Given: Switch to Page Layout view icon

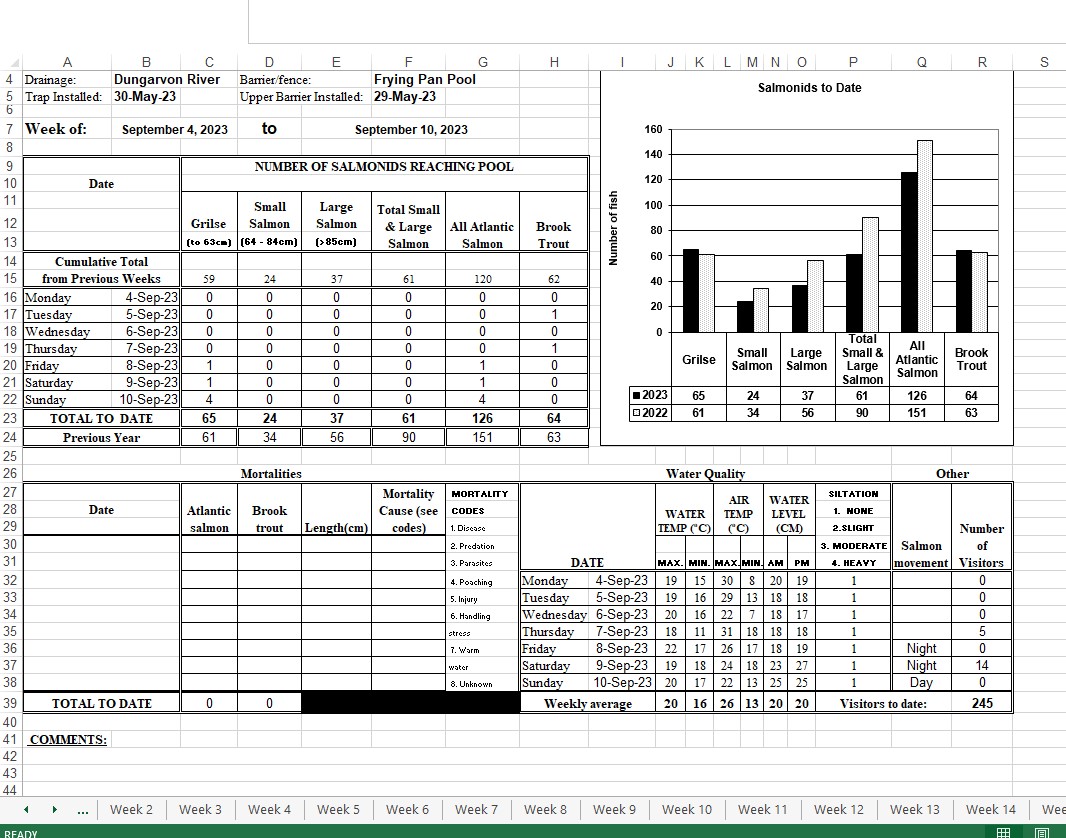Looking at the screenshot, I should click(x=1041, y=833).
